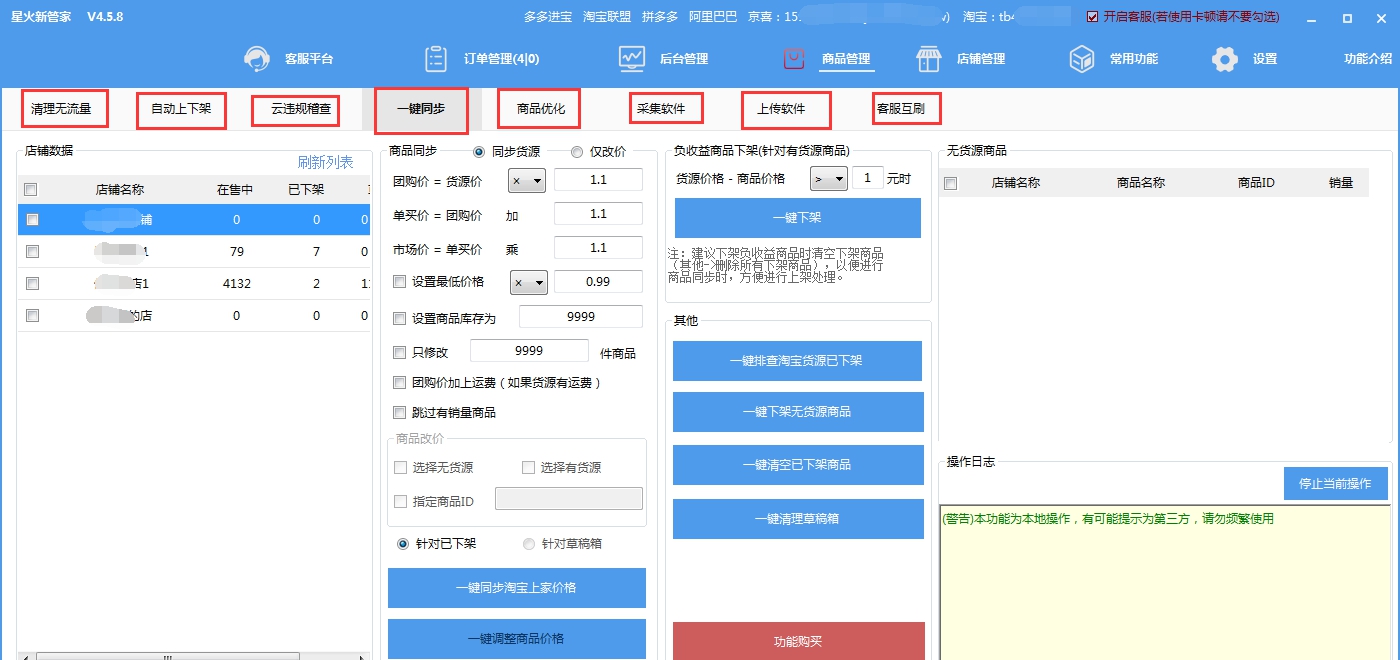1400x660 pixels.
Task: Open 后台管理 via its chart icon
Action: coord(631,58)
